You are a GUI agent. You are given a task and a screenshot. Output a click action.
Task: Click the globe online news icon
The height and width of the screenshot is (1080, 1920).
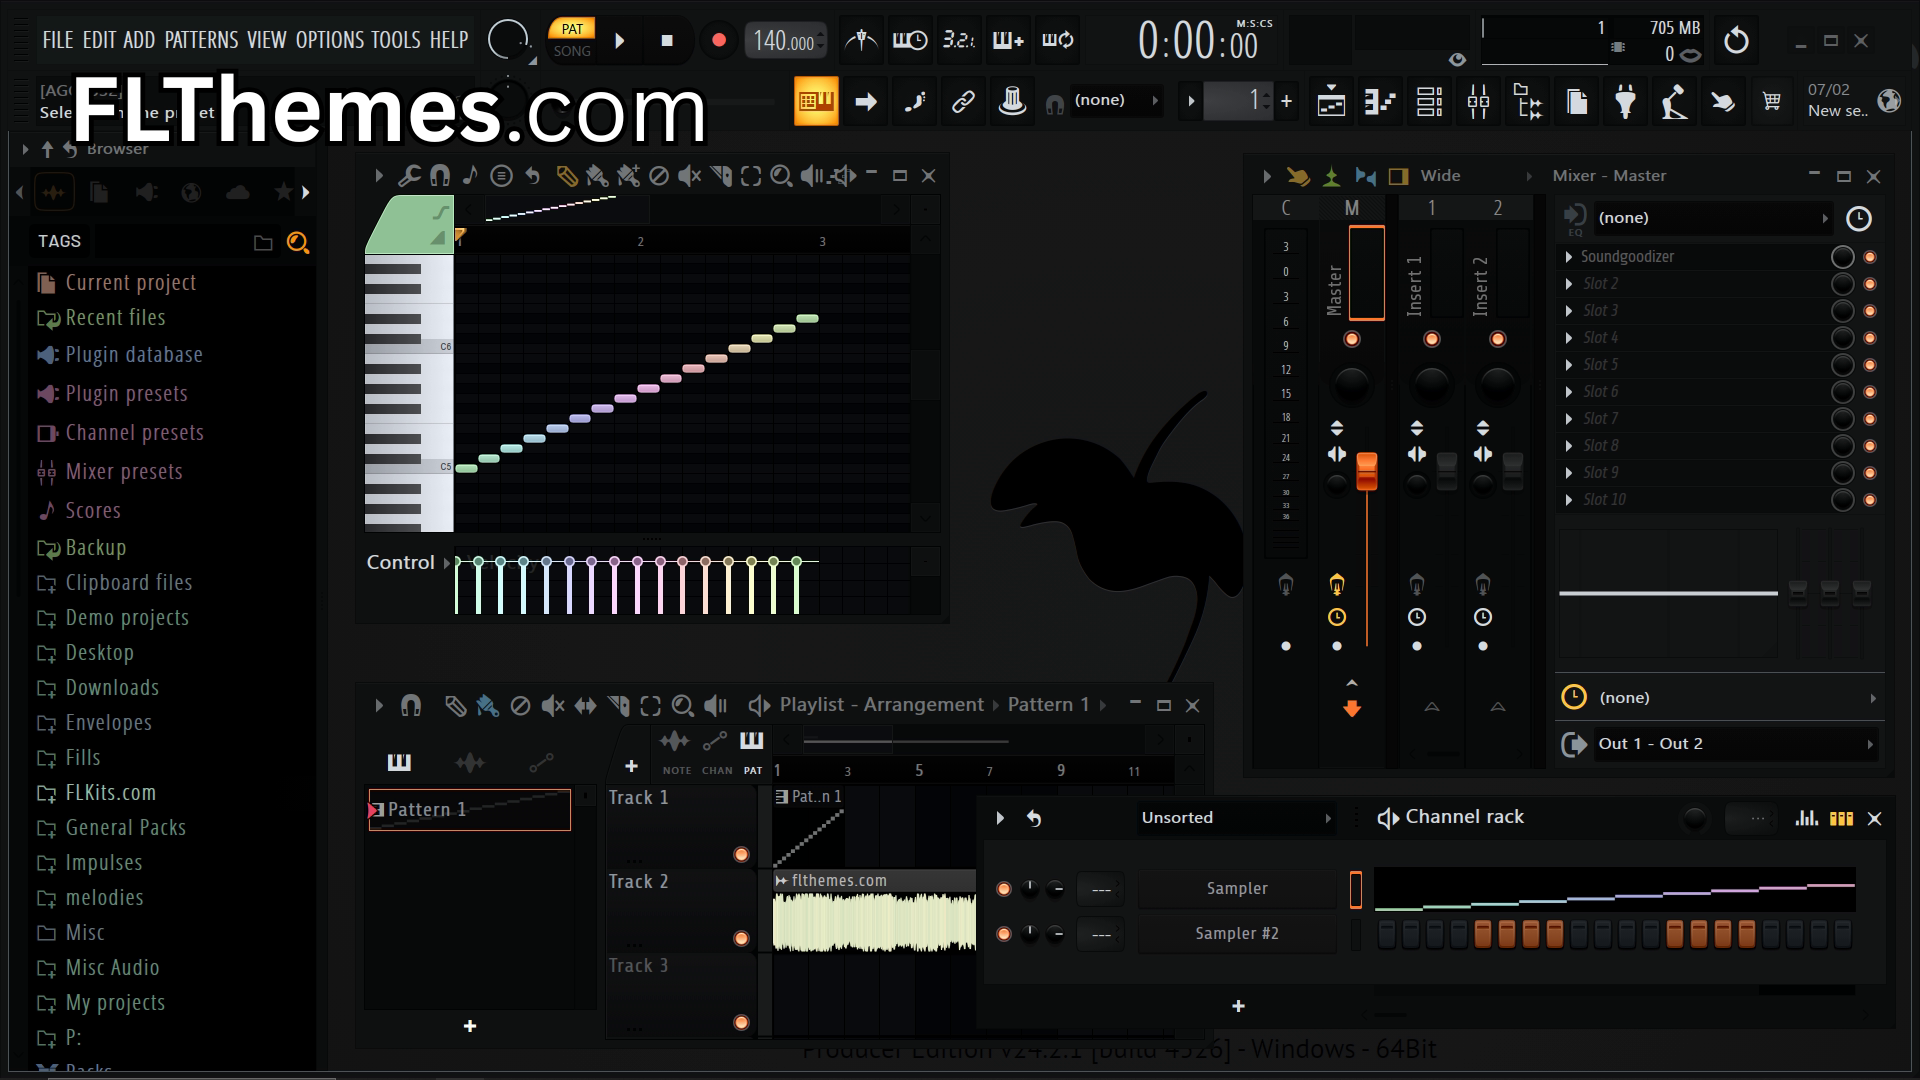pos(1889,101)
